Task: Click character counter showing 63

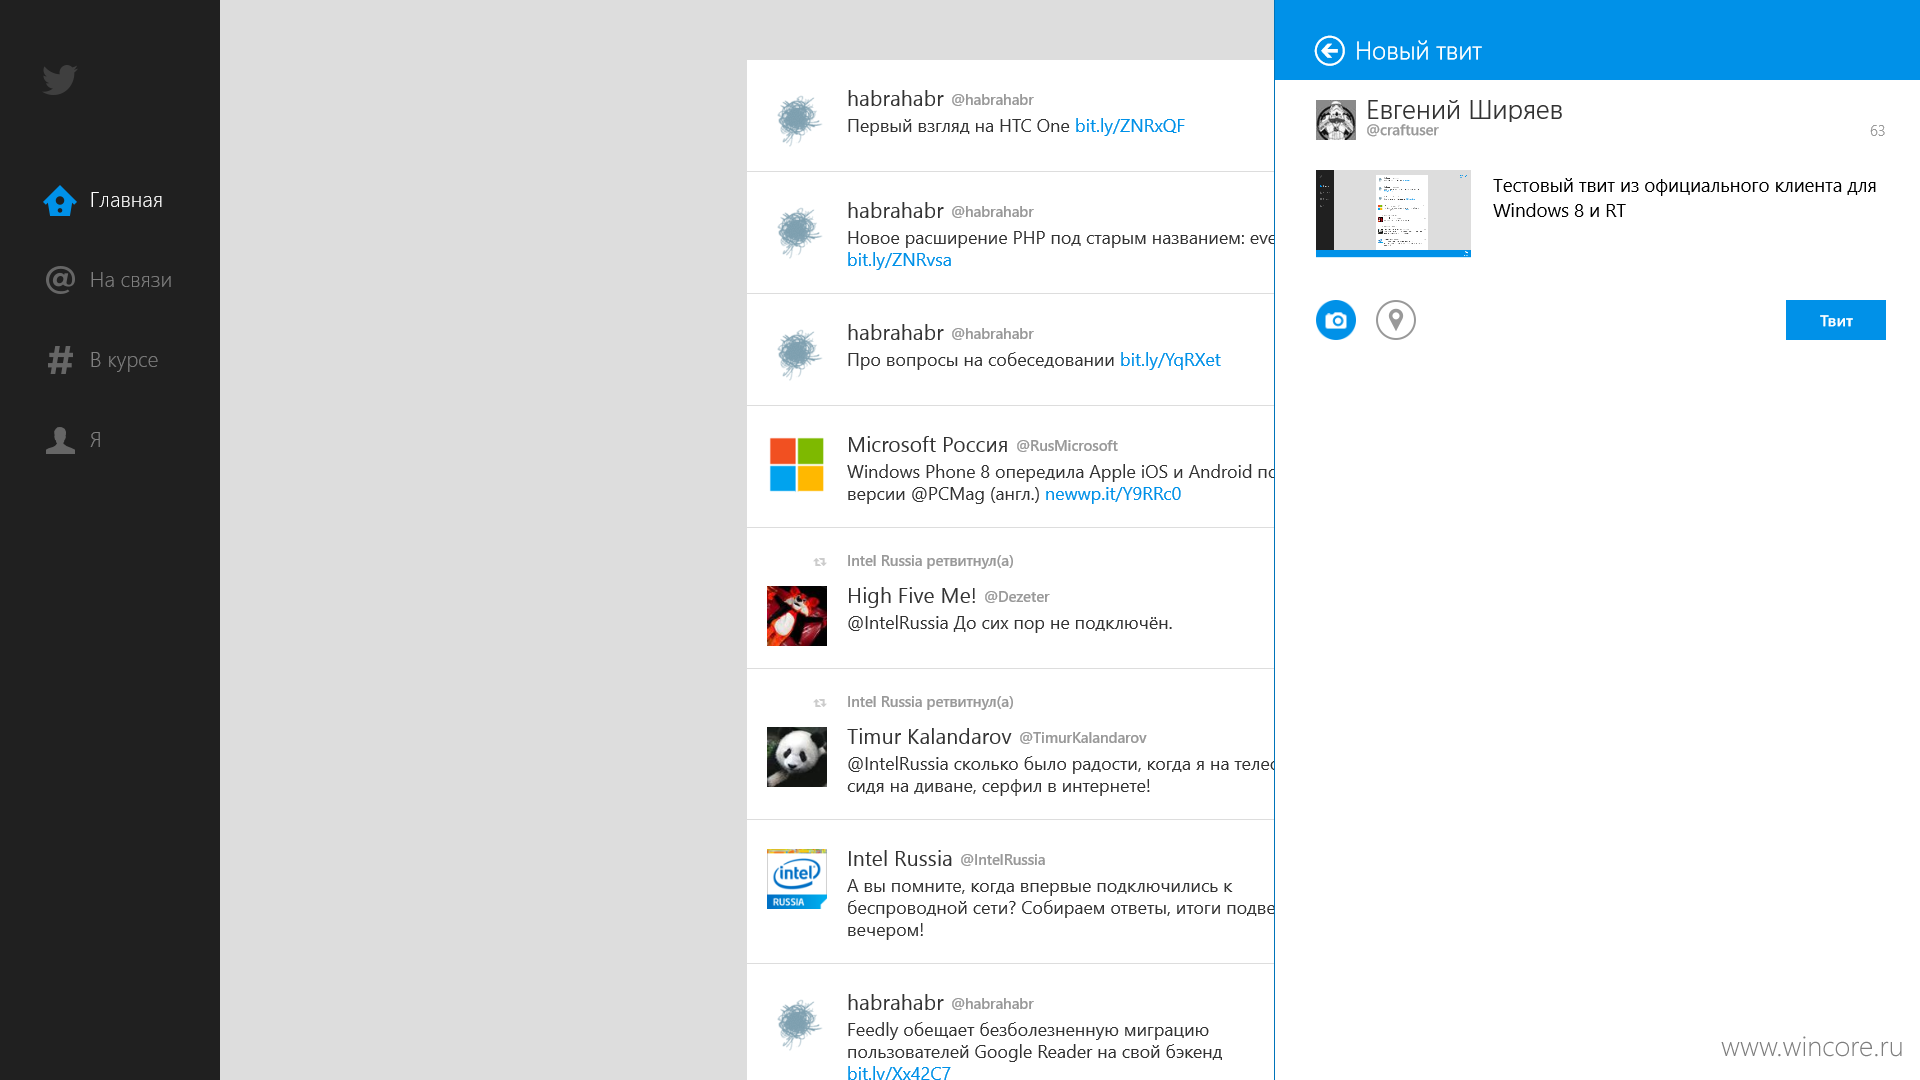Action: pos(1877,131)
